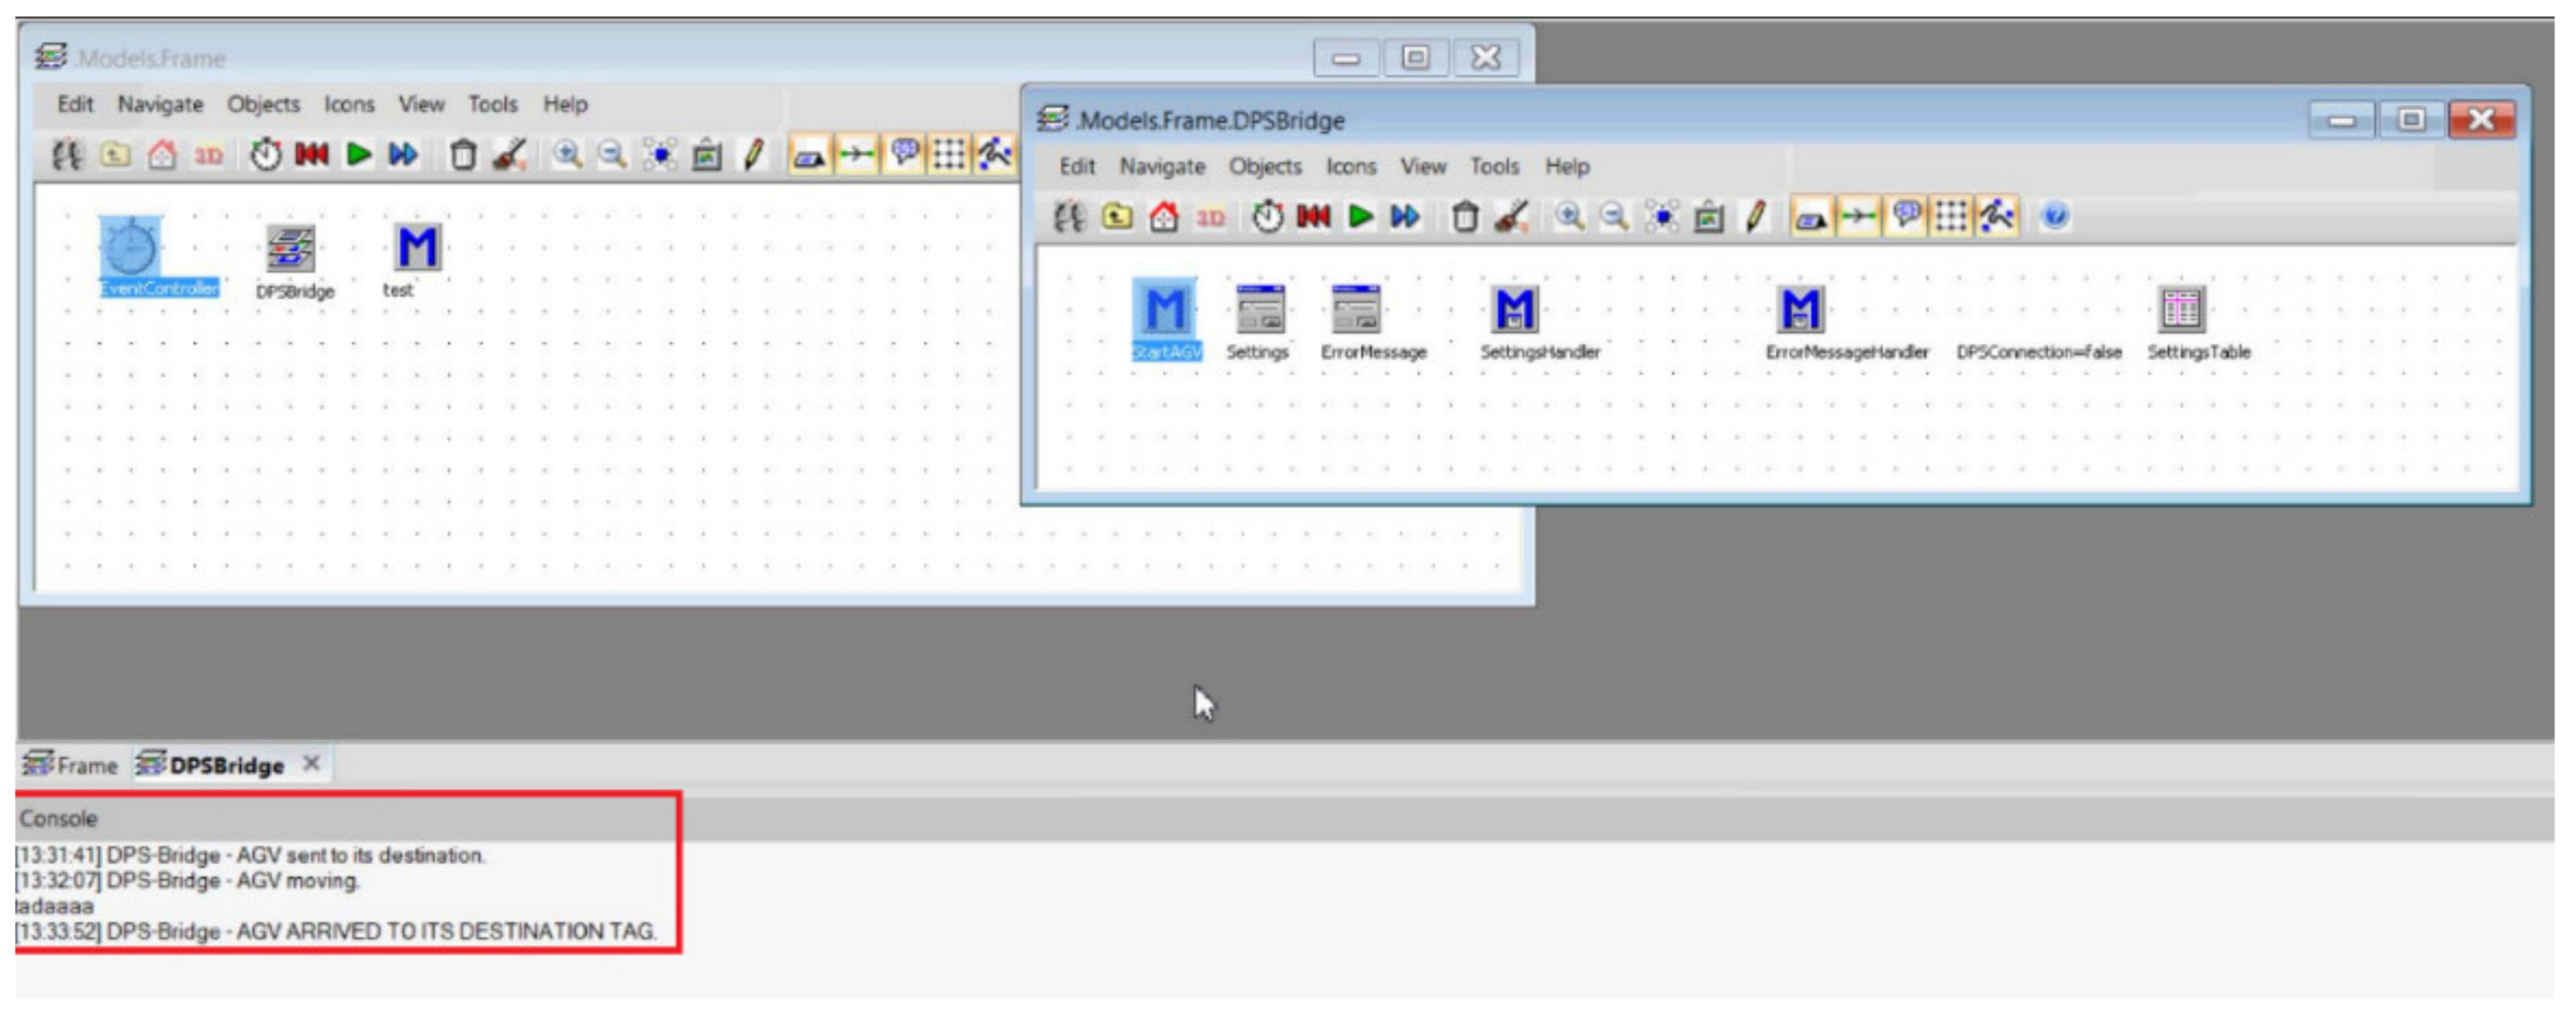Open Event Controller stopwatch icon in DPSBridge toolbar
The image size is (2576, 1009).
(x=1268, y=216)
